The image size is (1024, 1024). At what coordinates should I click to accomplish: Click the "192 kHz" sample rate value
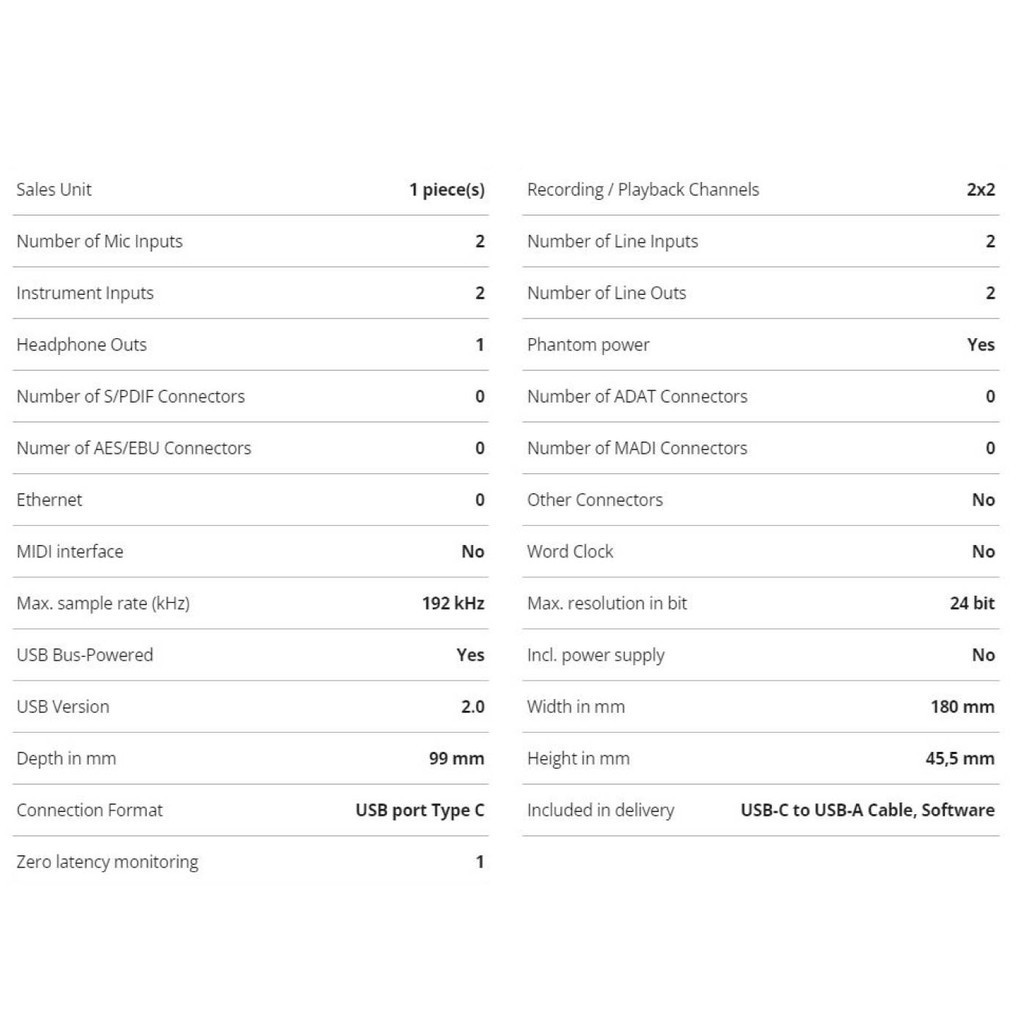tap(453, 604)
